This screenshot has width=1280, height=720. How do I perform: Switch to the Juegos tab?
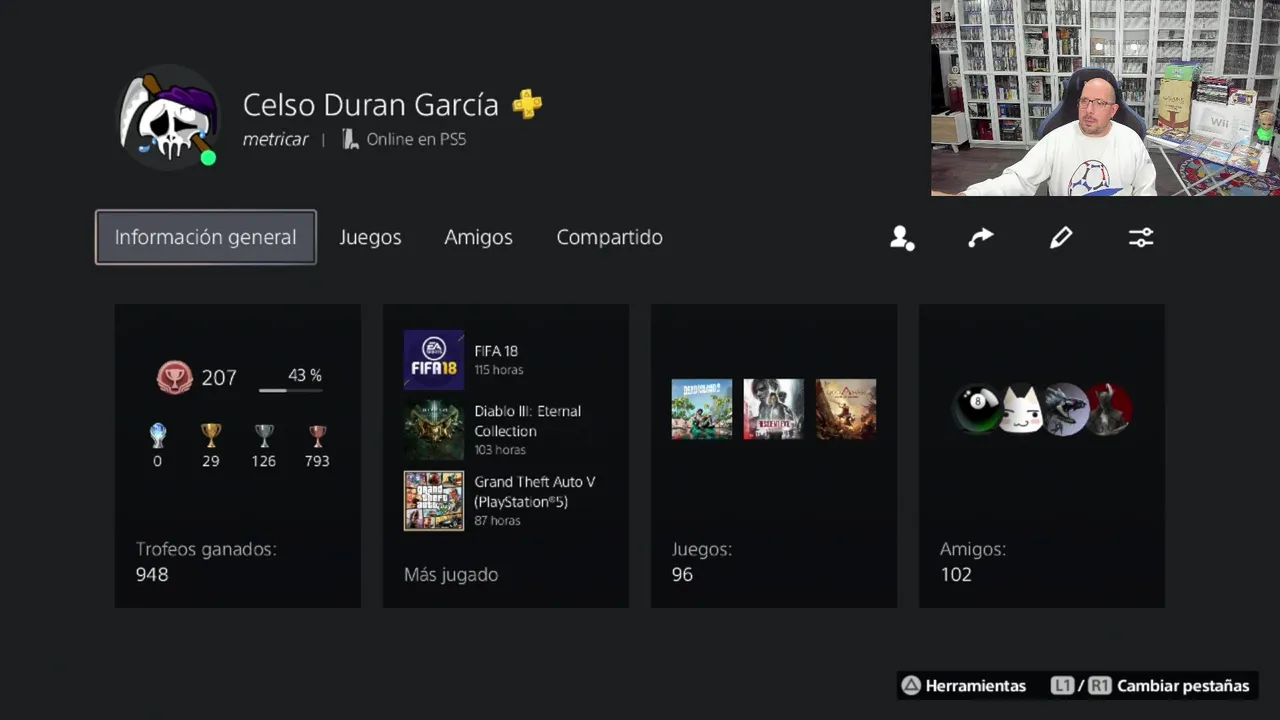click(x=370, y=237)
